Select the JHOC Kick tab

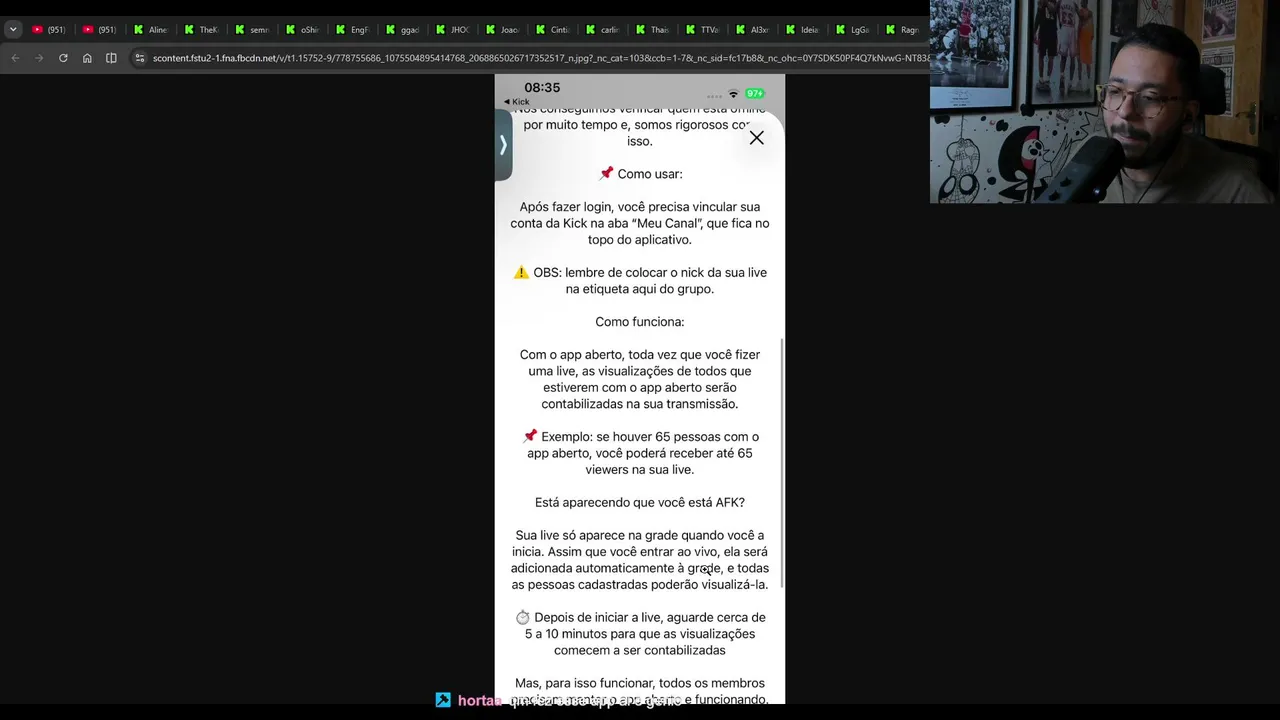pyautogui.click(x=452, y=30)
